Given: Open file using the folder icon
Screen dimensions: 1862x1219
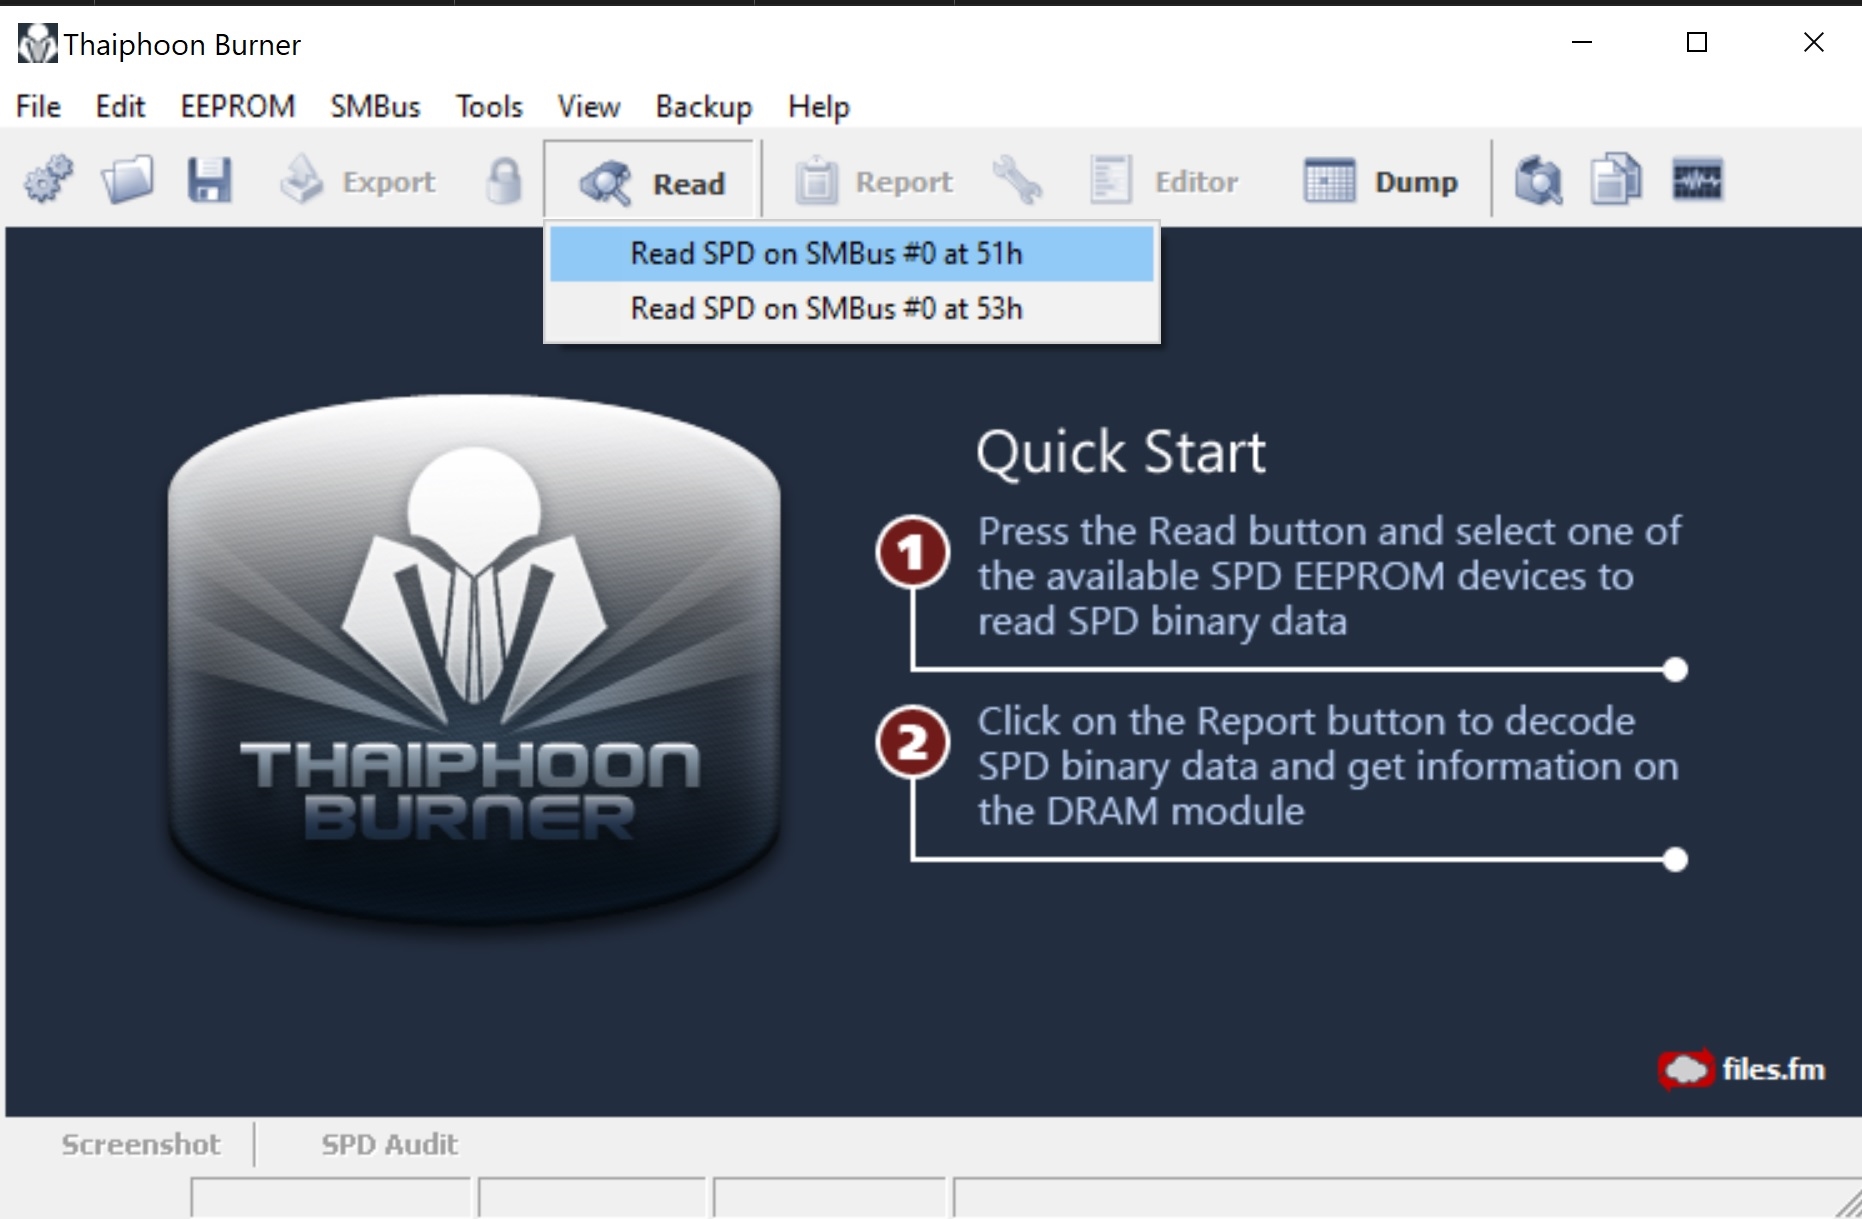Looking at the screenshot, I should coord(127,181).
